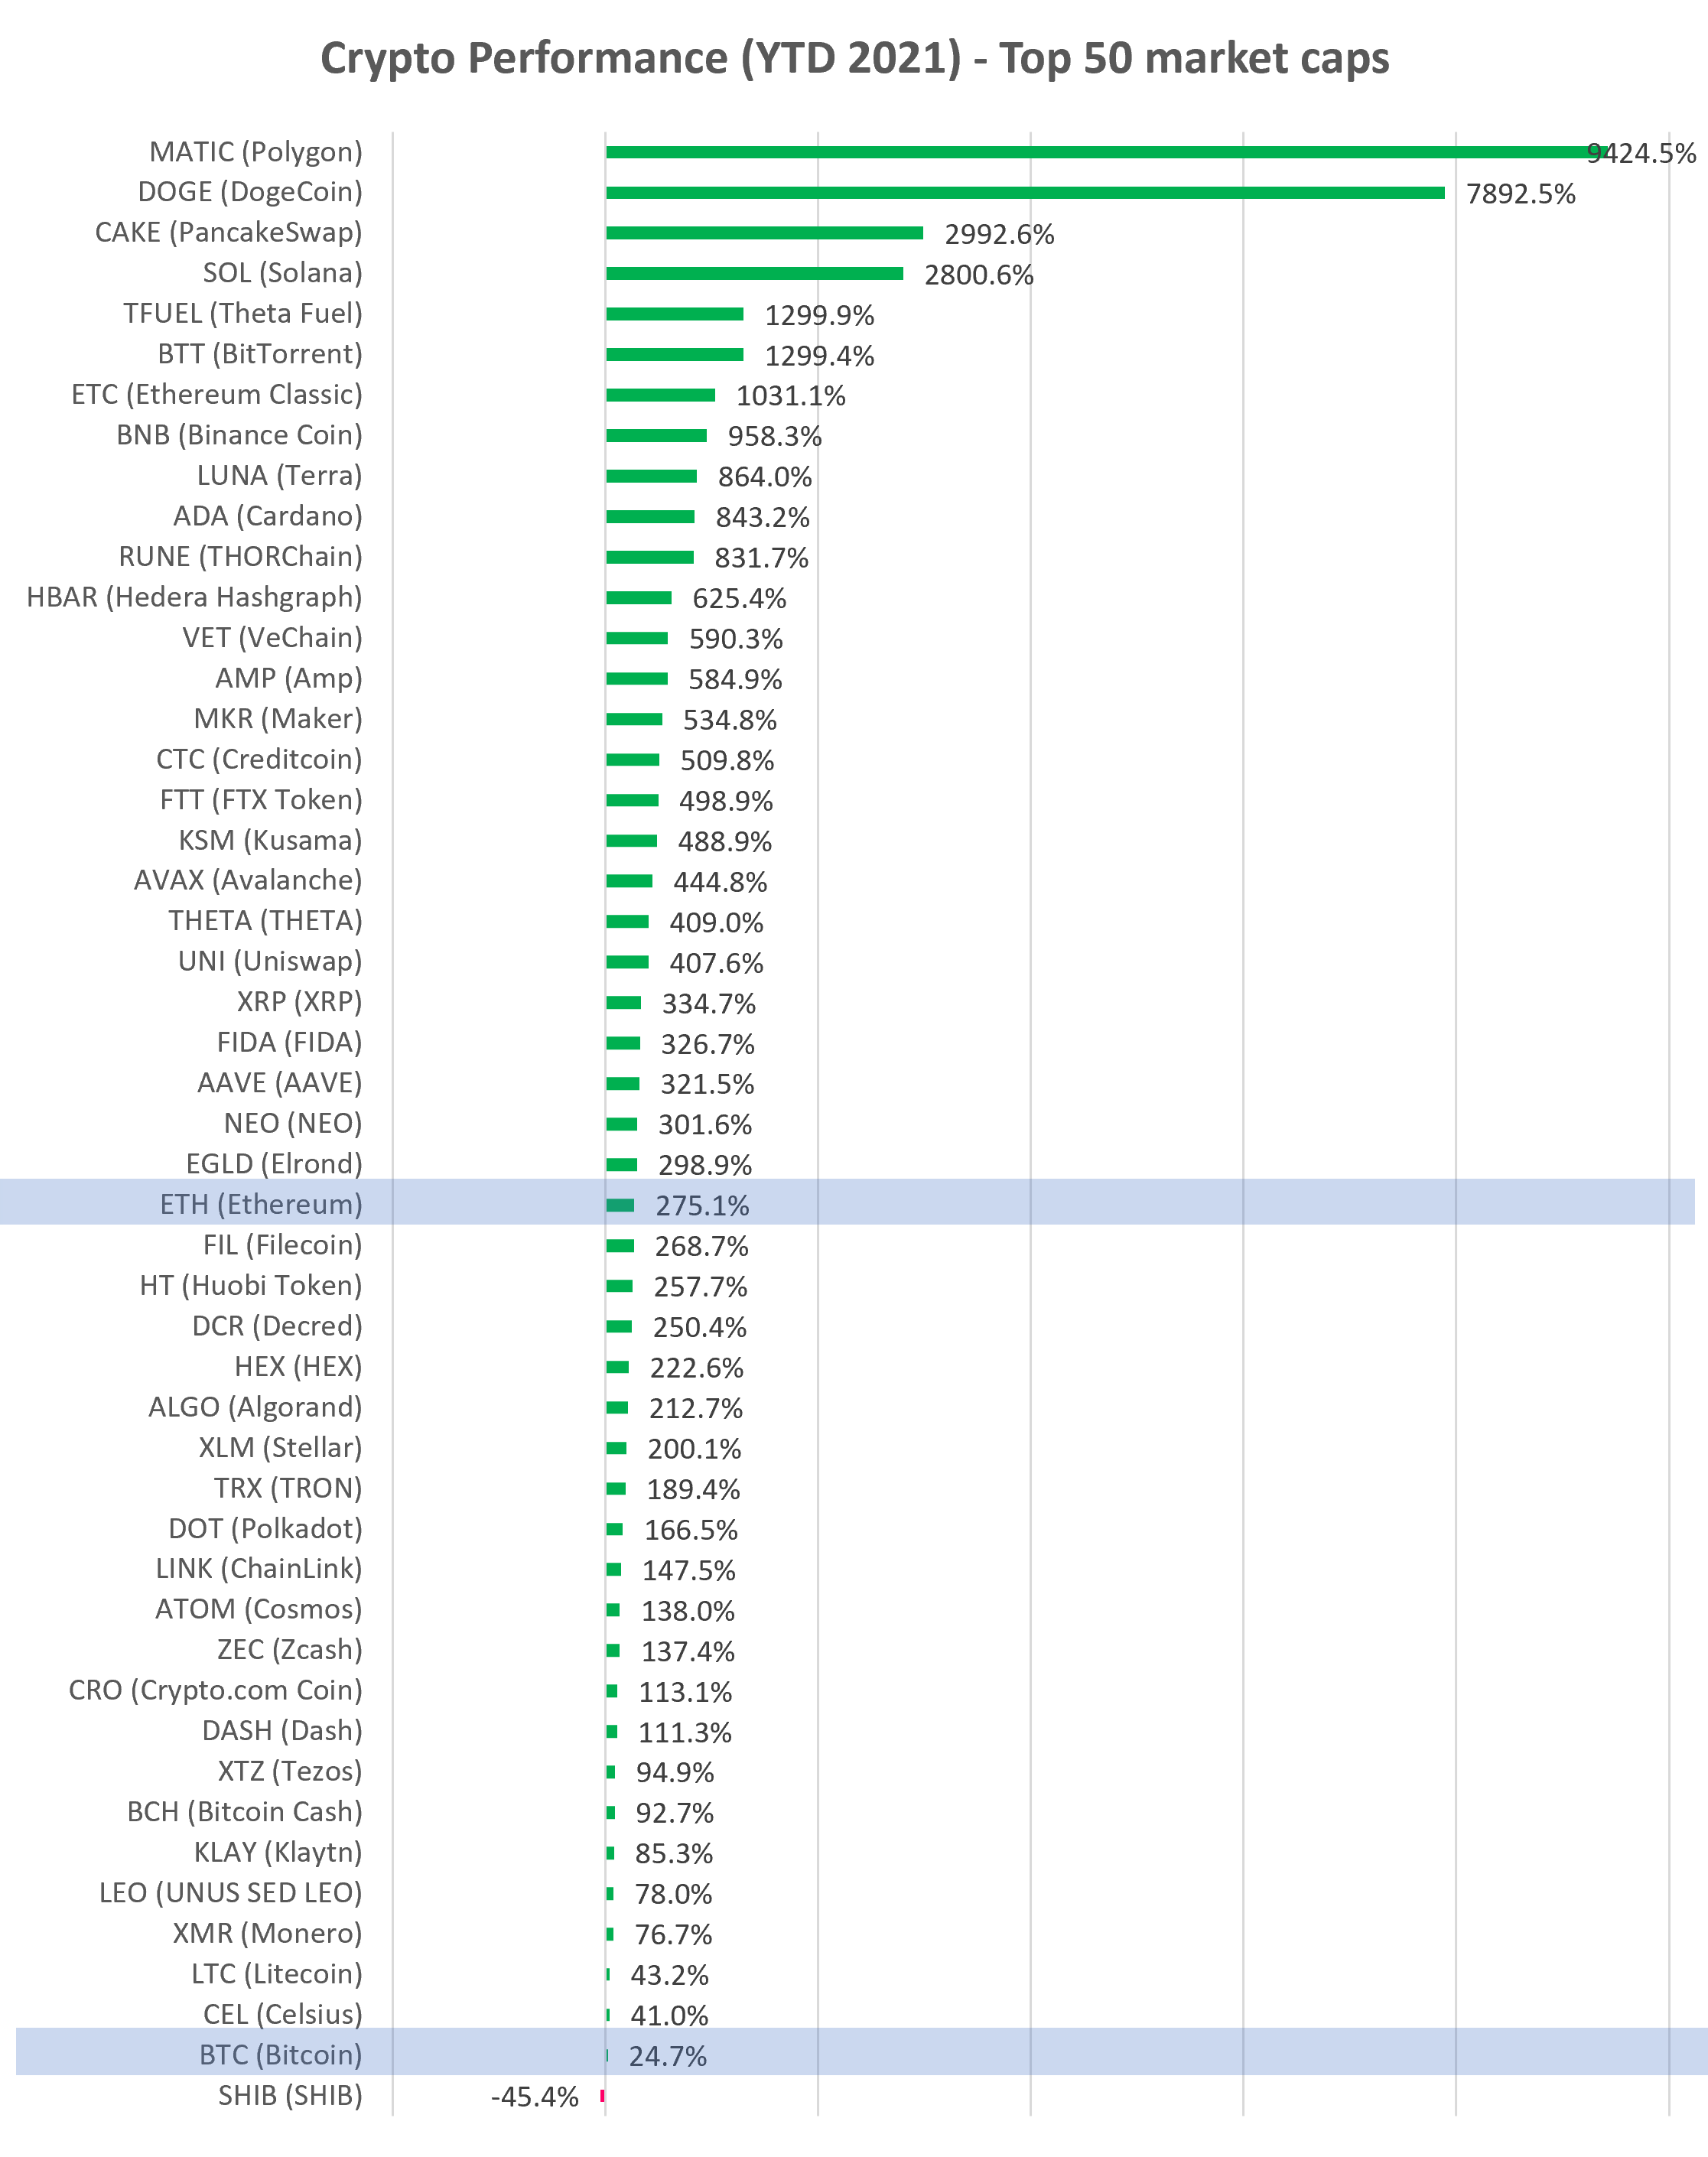Click the EGLD (Elrond) label
1708x2157 pixels.
point(275,1164)
